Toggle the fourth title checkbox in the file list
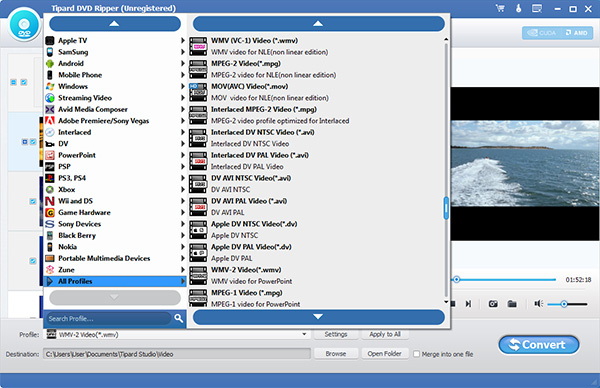The width and height of the screenshot is (600, 388). point(33,261)
